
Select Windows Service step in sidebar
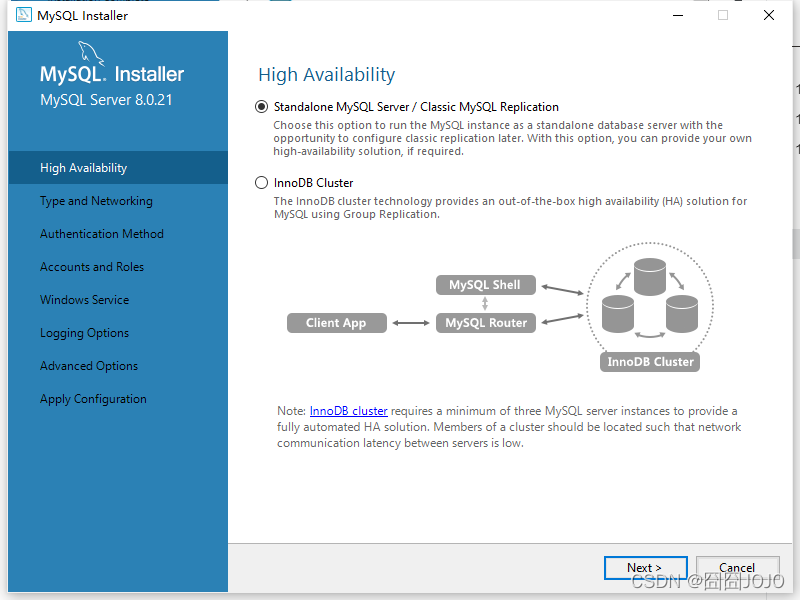coord(85,299)
